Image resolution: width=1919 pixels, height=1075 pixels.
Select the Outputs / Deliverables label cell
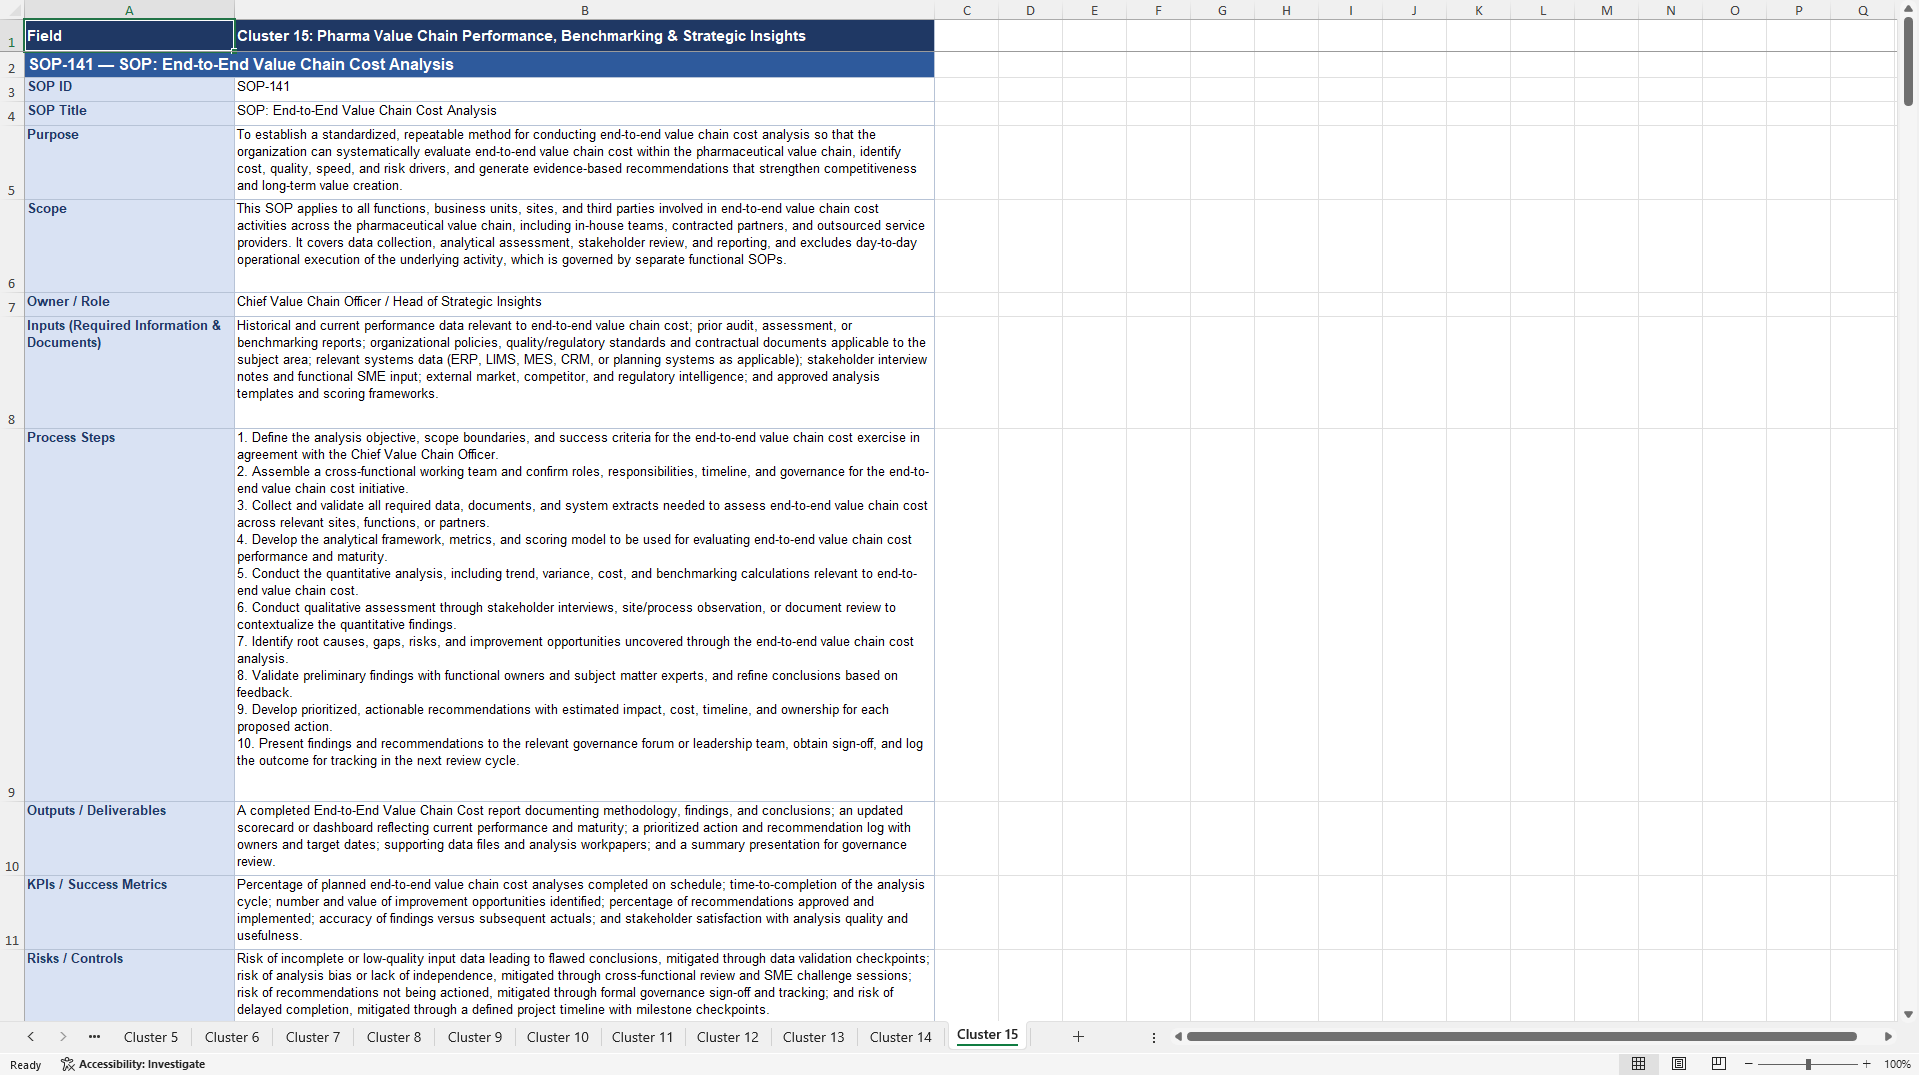pos(129,838)
